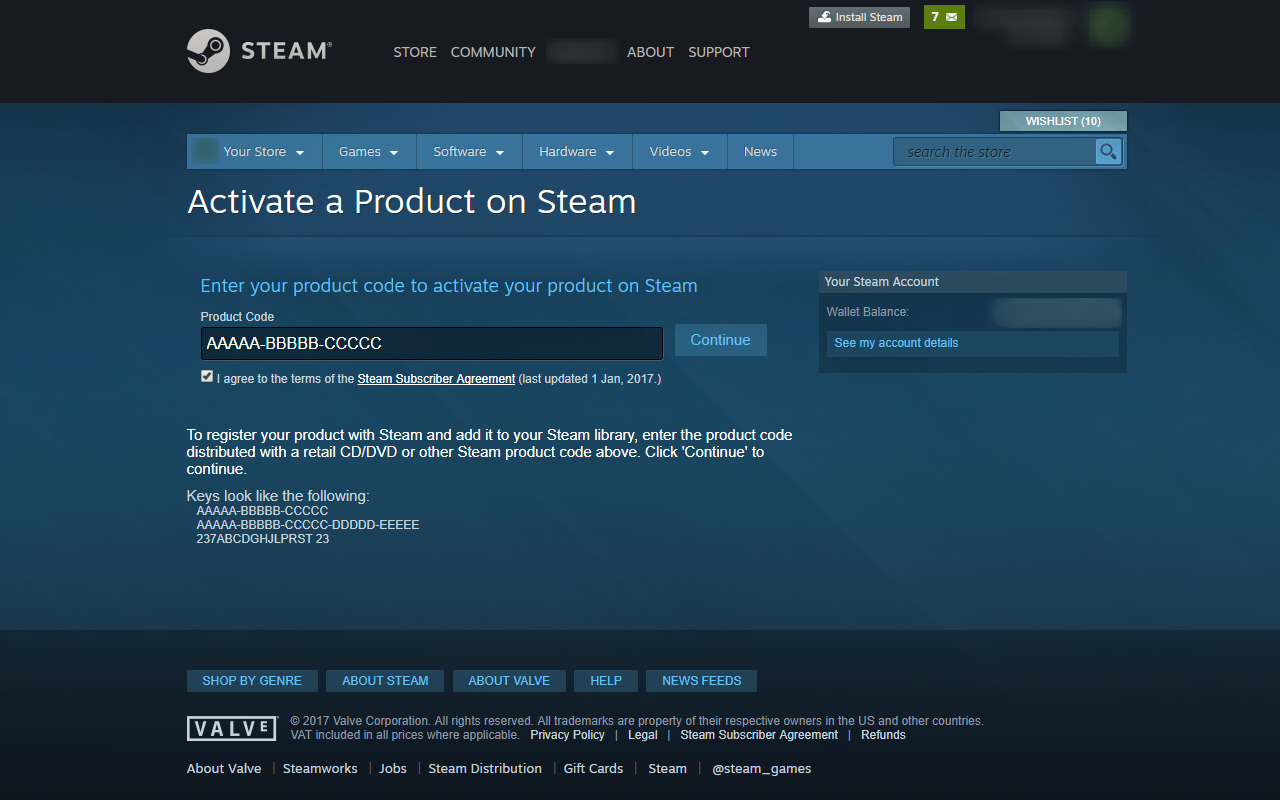Open the Software dropdown

(469, 151)
